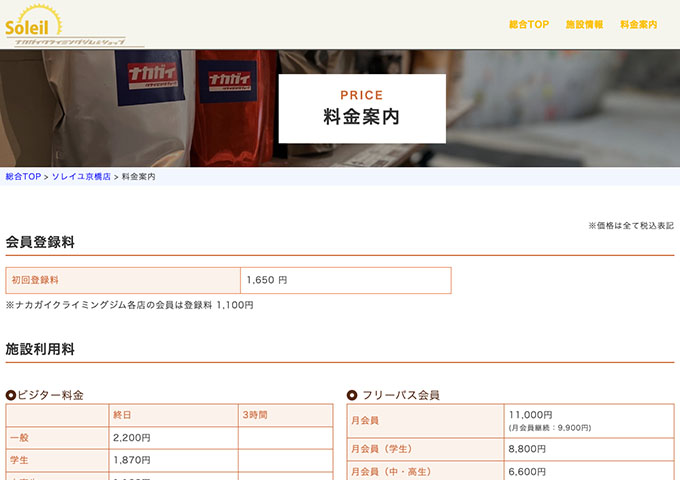Select the 6,600円 price value
Image resolution: width=680 pixels, height=480 pixels.
[x=527, y=471]
